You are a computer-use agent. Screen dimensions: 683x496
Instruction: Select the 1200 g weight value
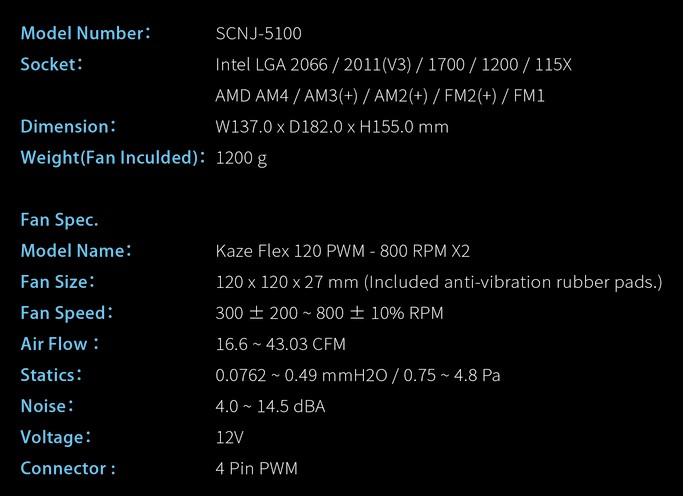pyautogui.click(x=241, y=158)
